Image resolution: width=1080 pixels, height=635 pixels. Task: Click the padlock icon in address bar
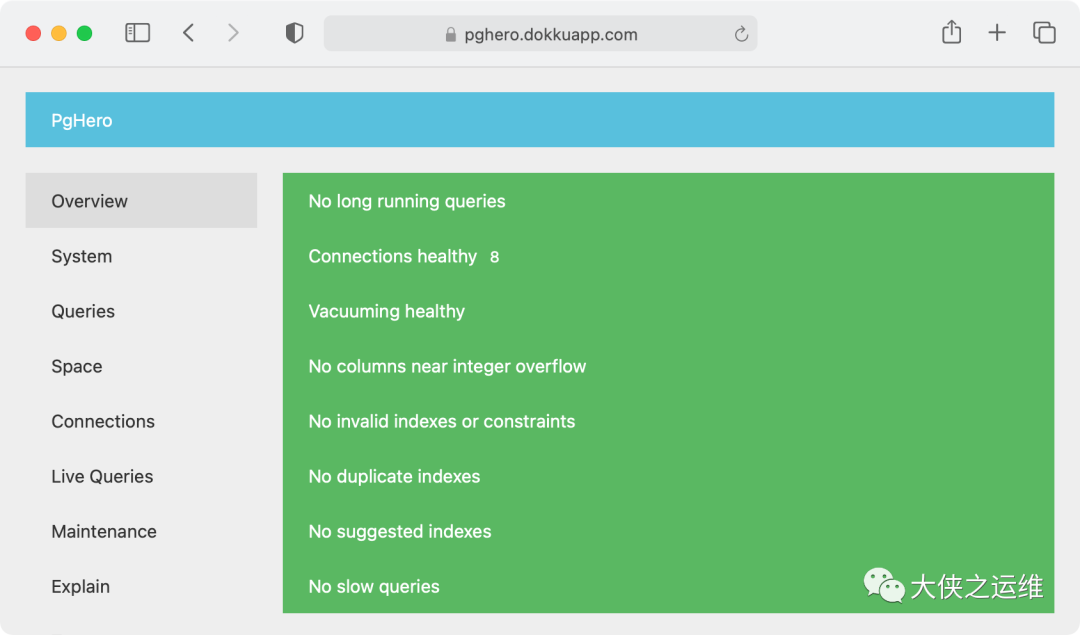coord(450,34)
